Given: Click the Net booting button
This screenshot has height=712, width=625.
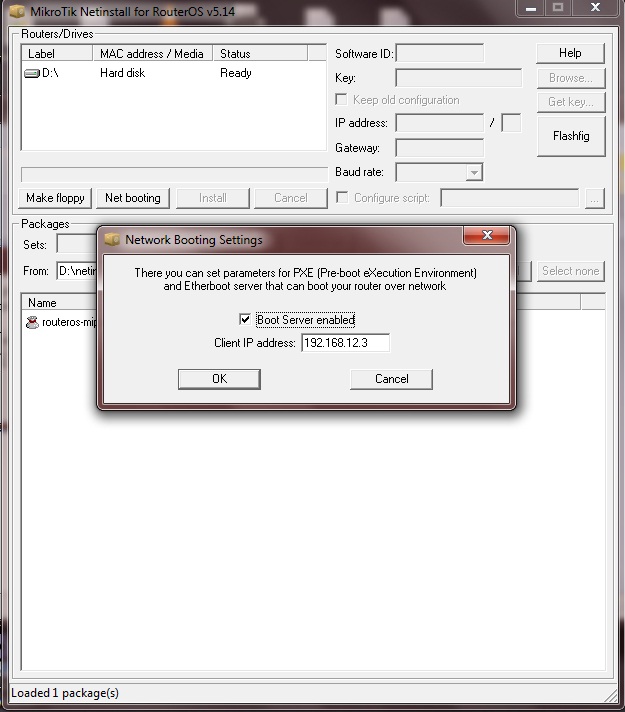Looking at the screenshot, I should [133, 198].
